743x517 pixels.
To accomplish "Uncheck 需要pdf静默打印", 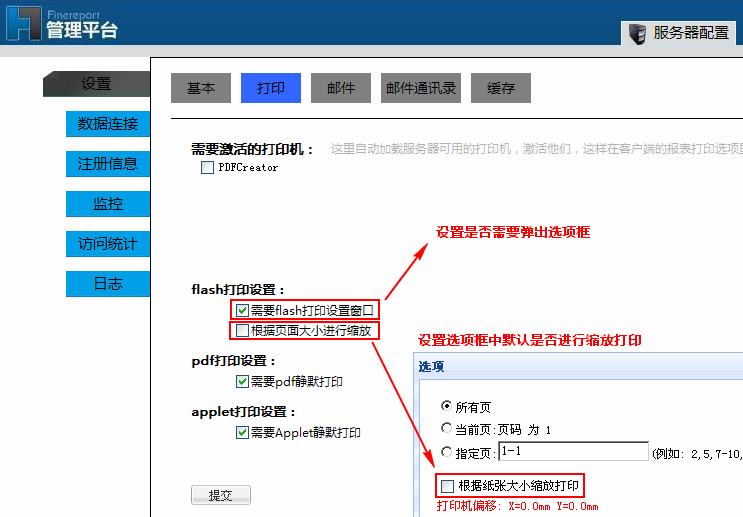I will pos(242,381).
